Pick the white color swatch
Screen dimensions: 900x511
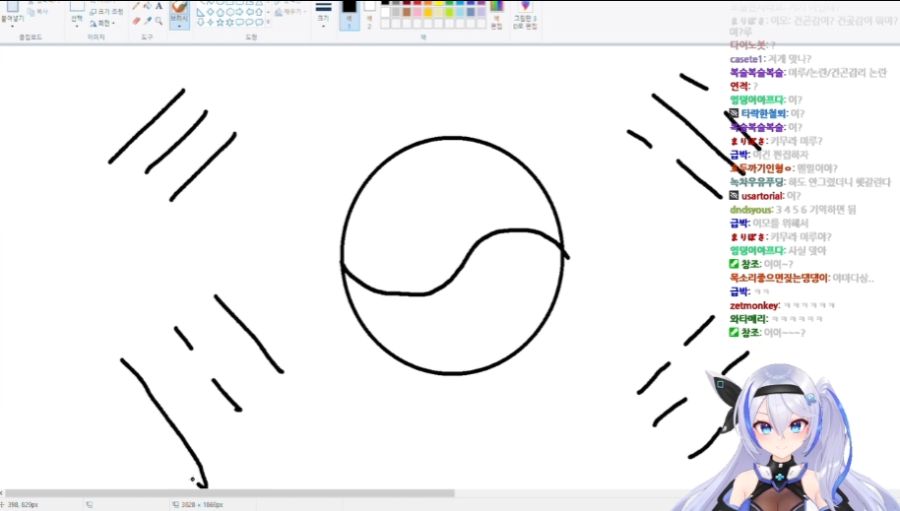(x=385, y=12)
